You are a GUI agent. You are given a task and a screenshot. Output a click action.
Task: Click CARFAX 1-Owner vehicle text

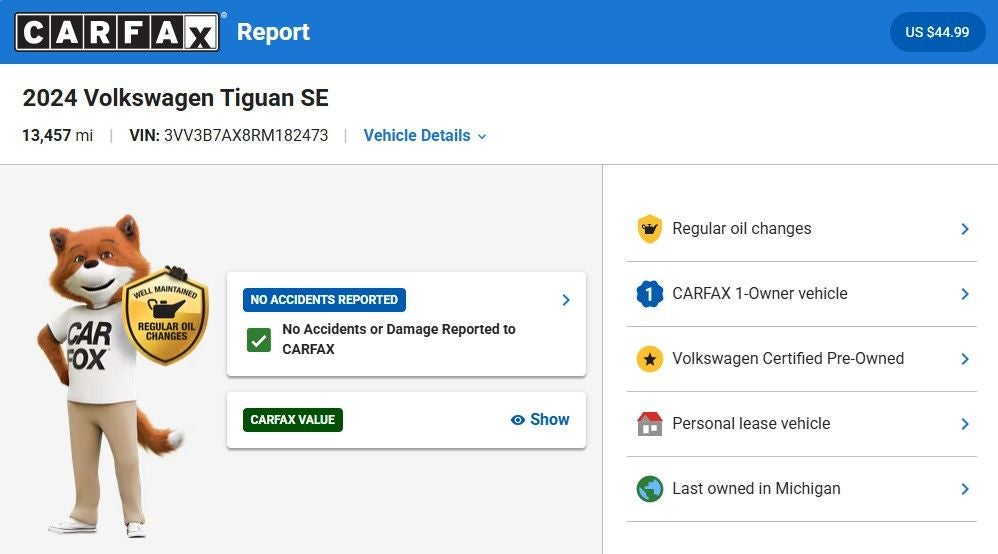[760, 294]
